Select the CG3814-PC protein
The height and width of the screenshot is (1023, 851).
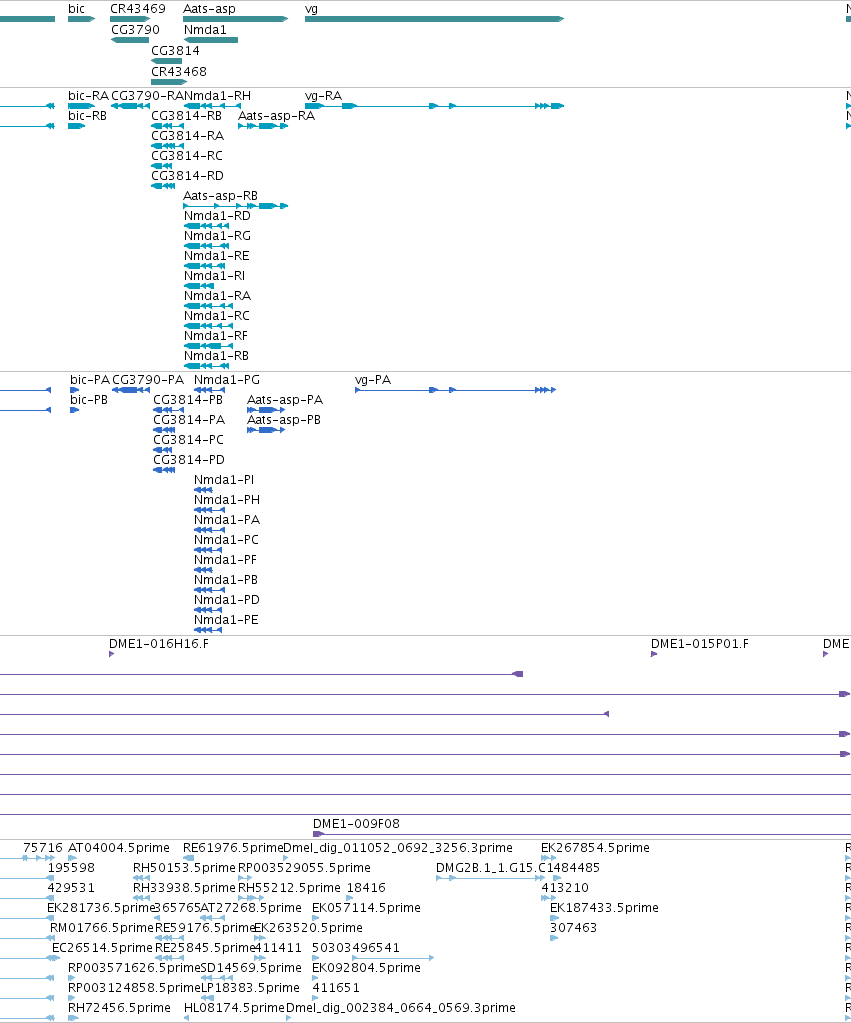[x=162, y=450]
